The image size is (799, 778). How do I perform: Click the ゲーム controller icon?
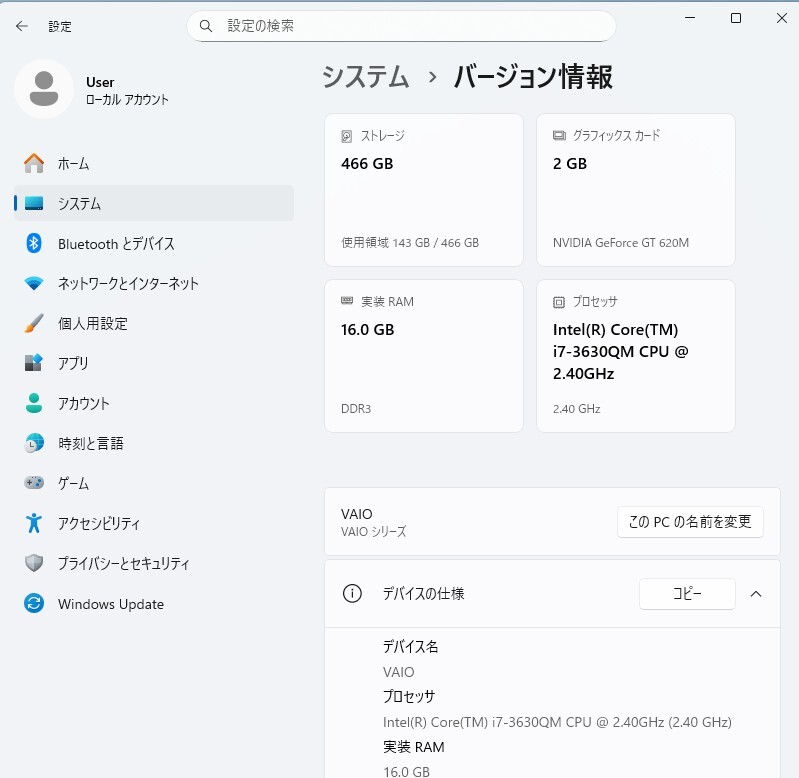tap(34, 482)
